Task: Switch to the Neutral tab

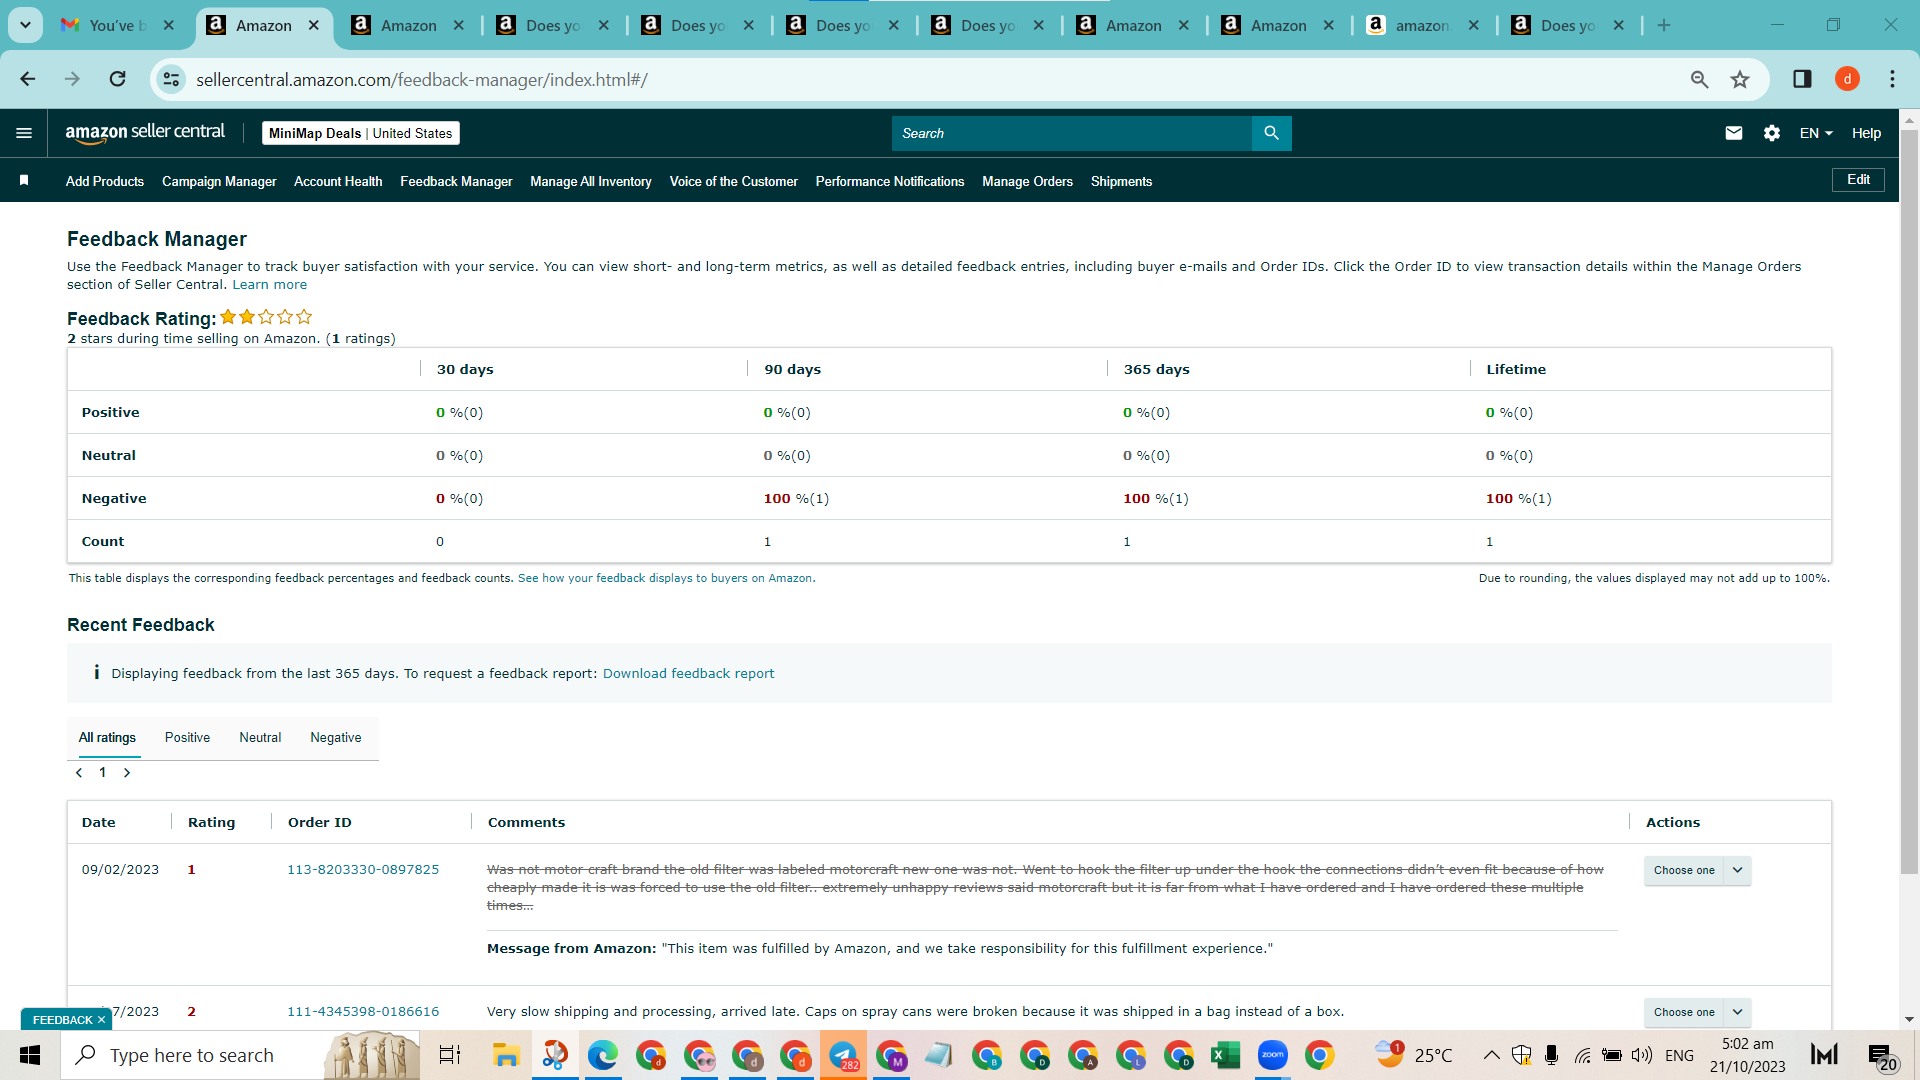Action: tap(260, 738)
